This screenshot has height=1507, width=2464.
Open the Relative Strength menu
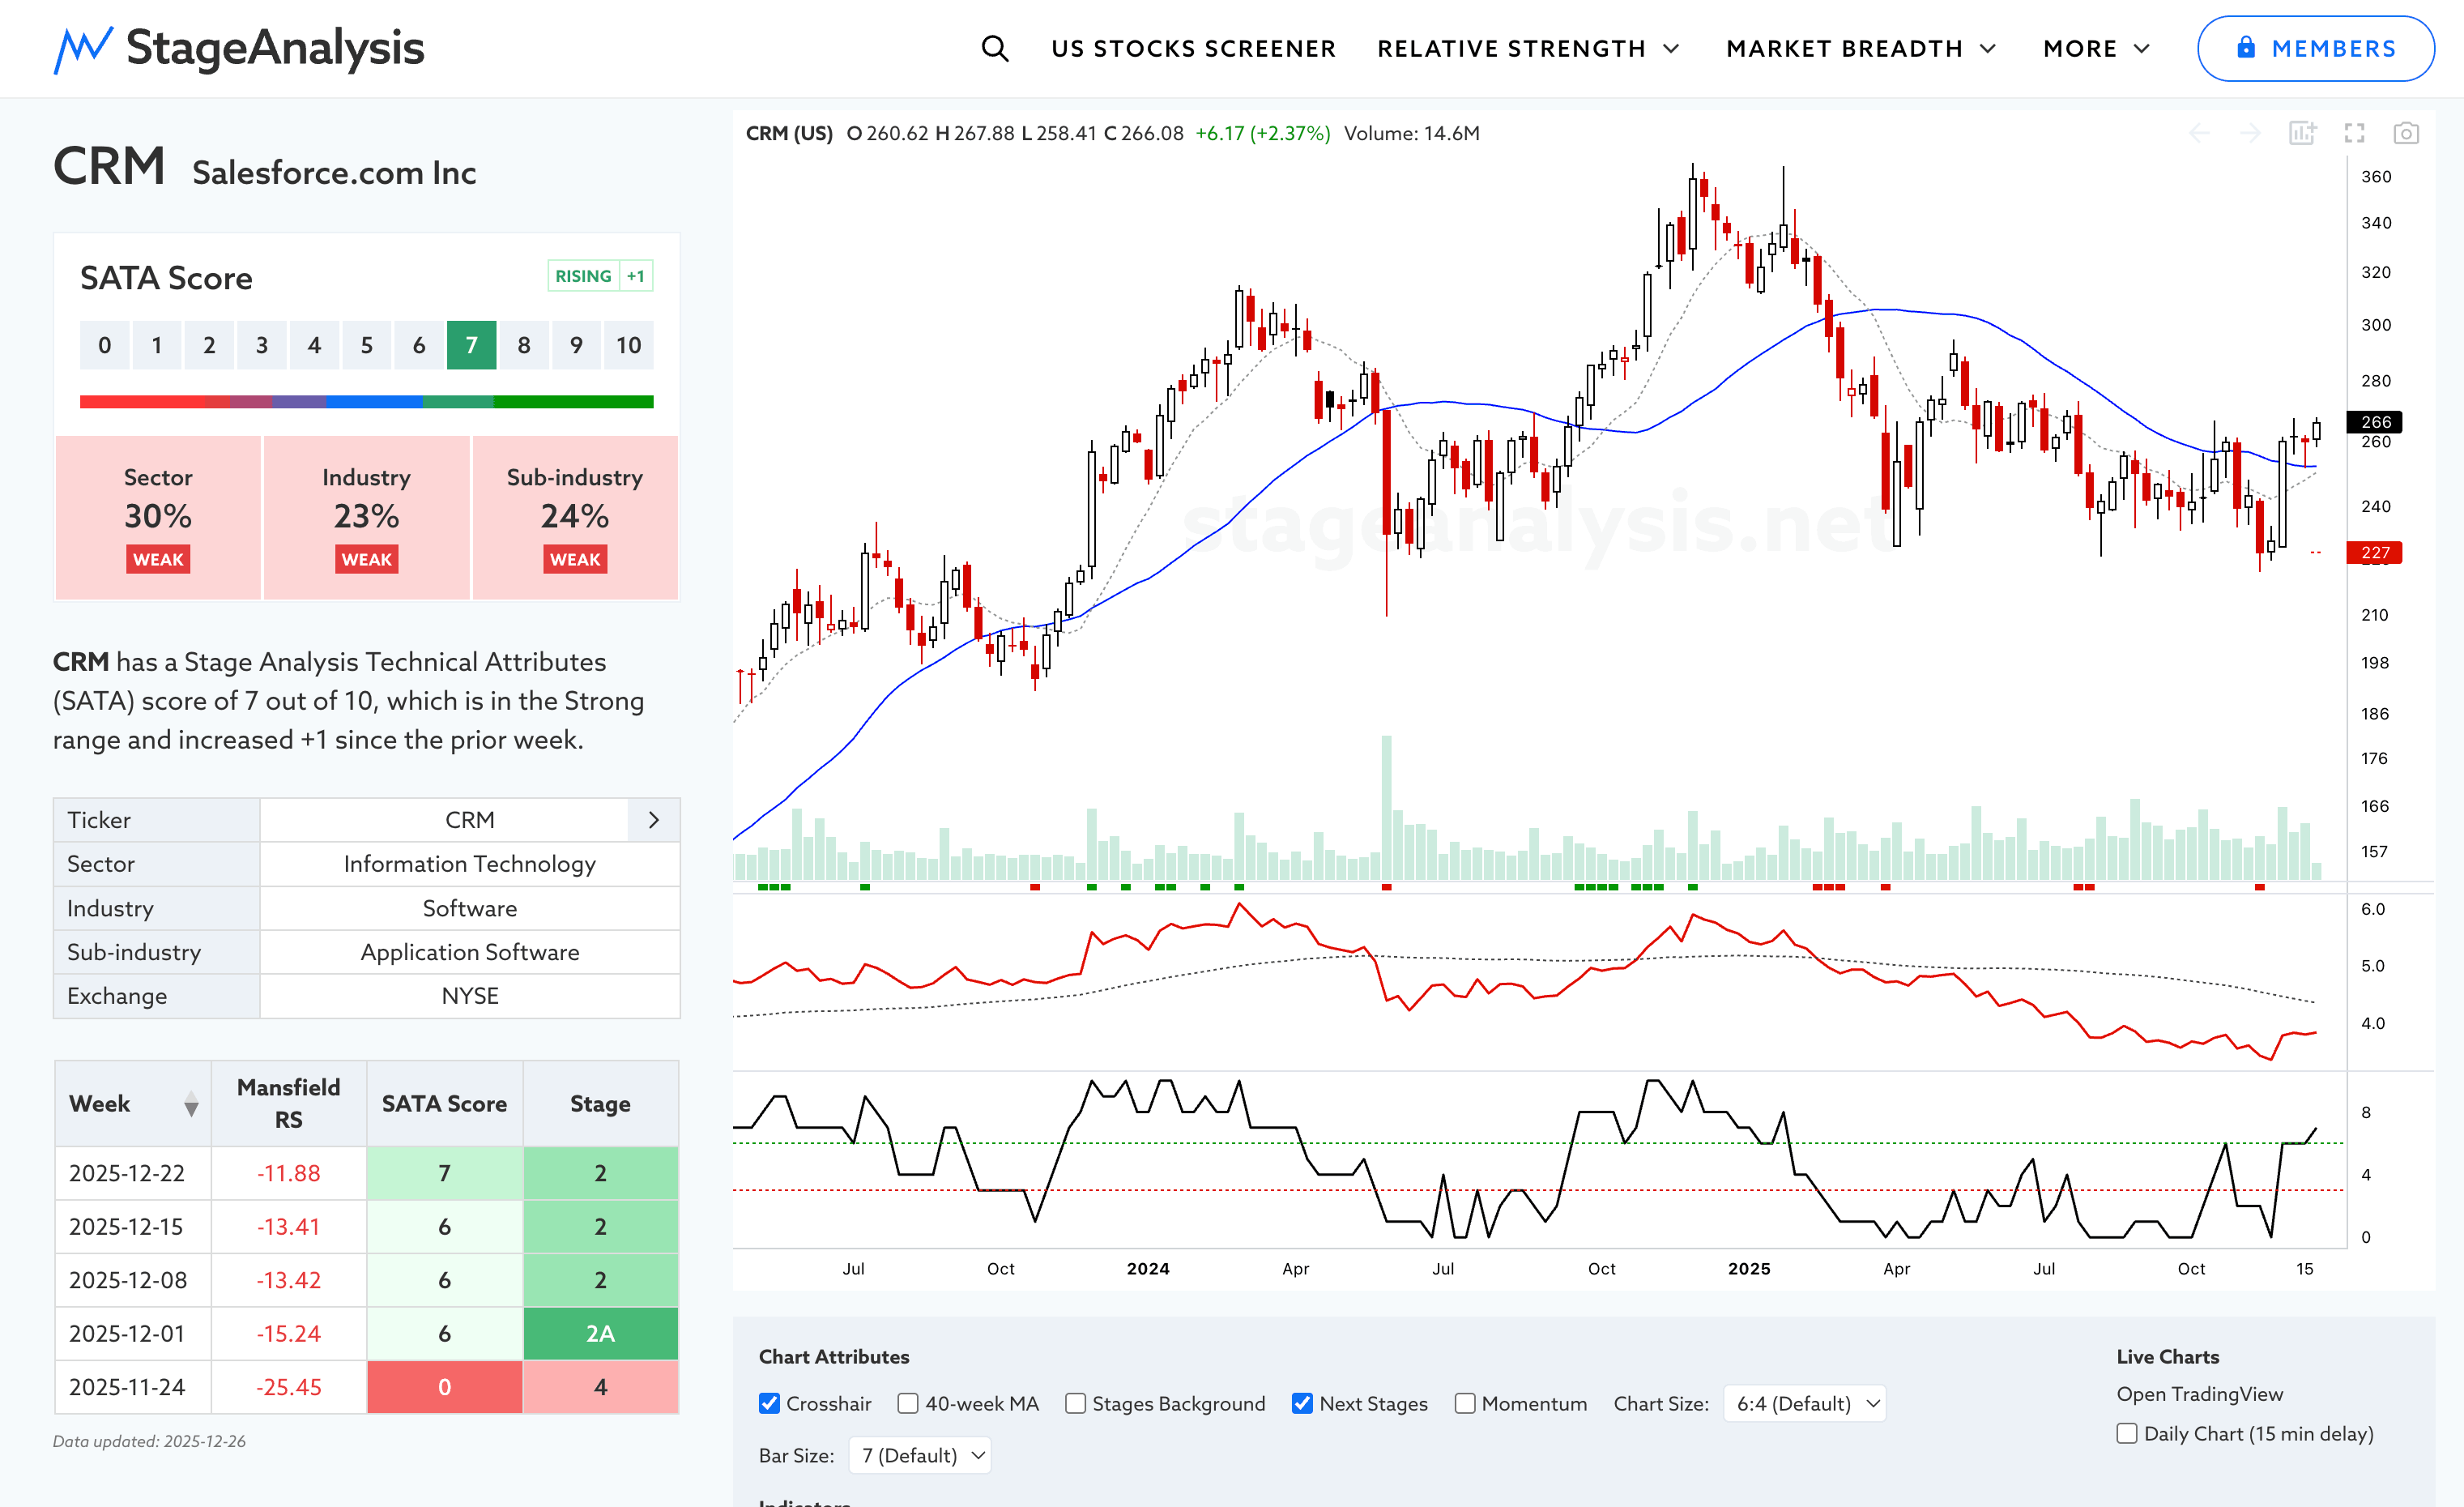click(1527, 48)
